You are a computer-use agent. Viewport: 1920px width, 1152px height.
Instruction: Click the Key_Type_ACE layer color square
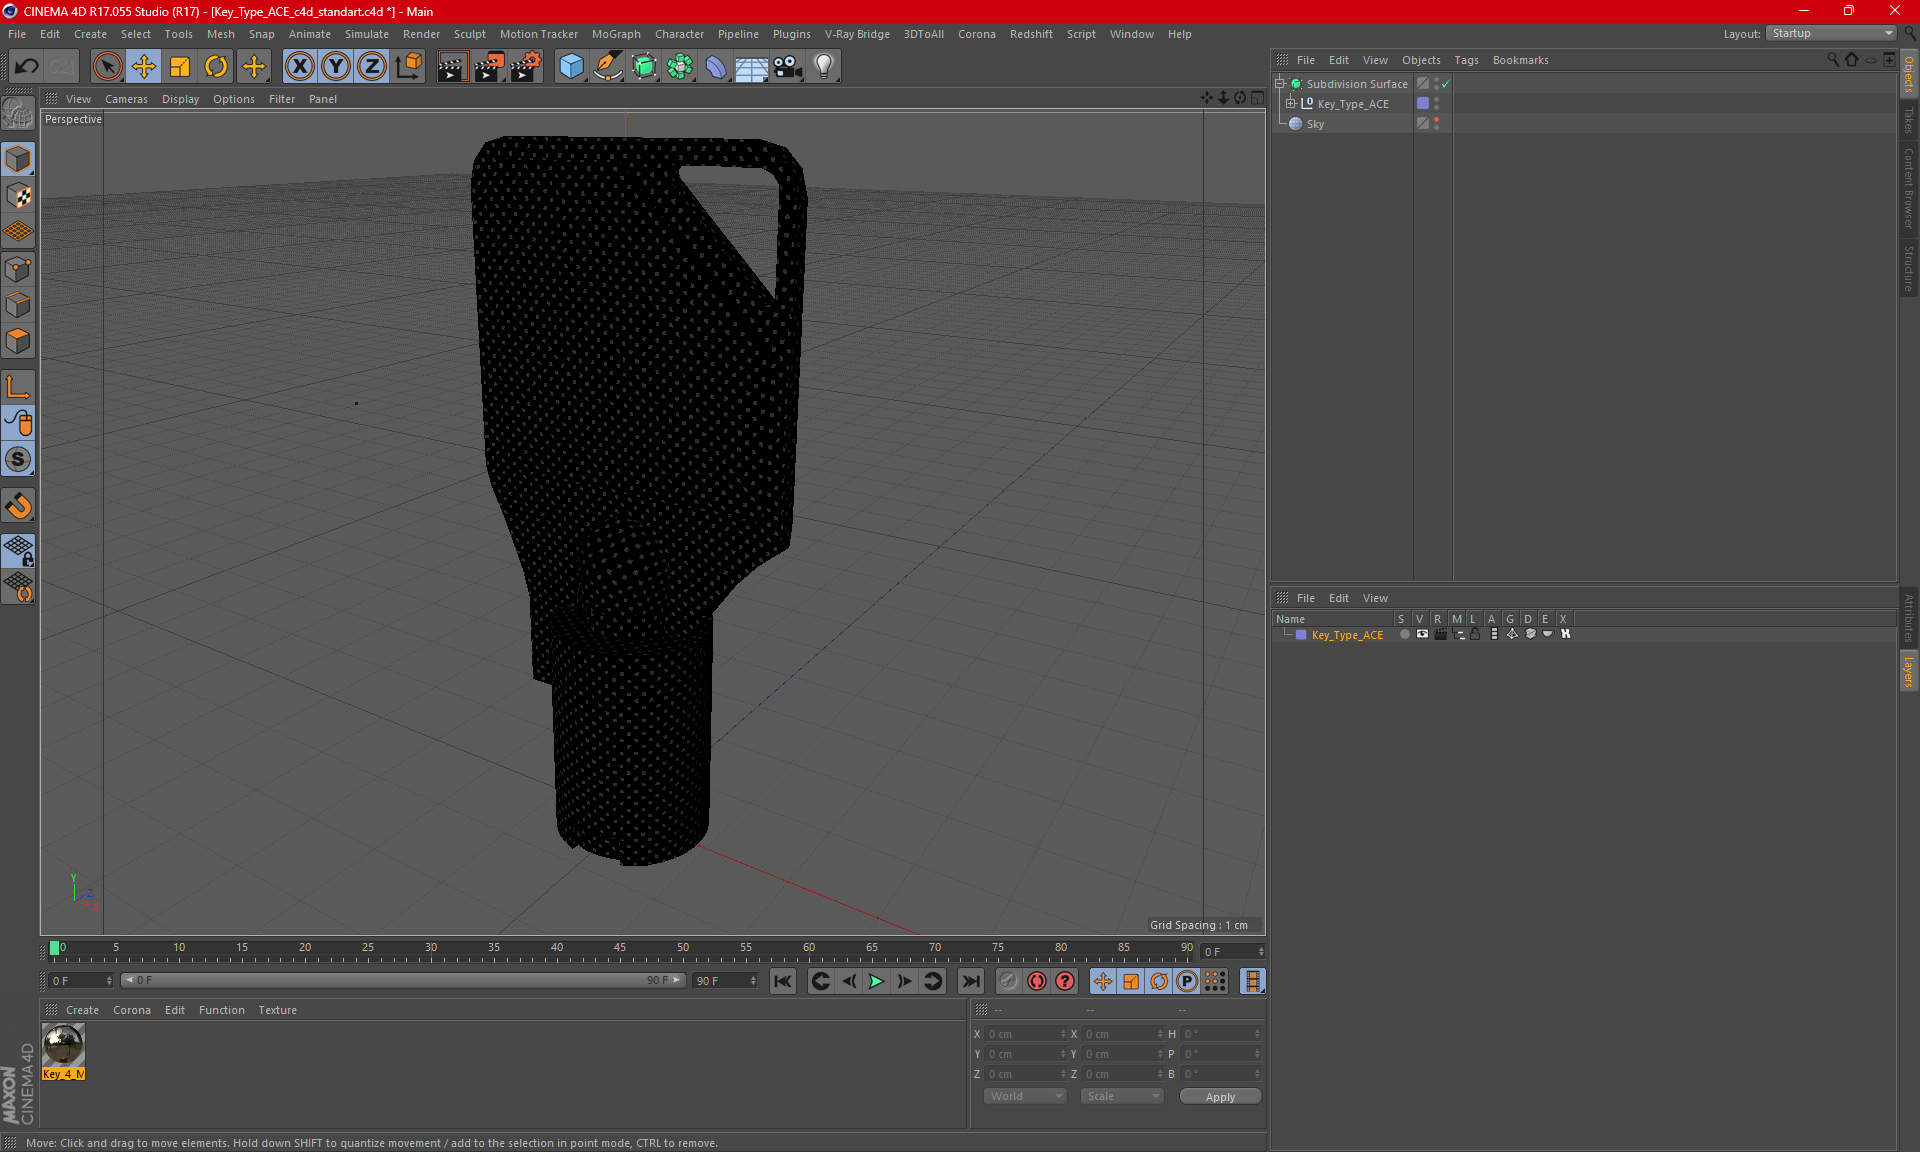pos(1301,635)
